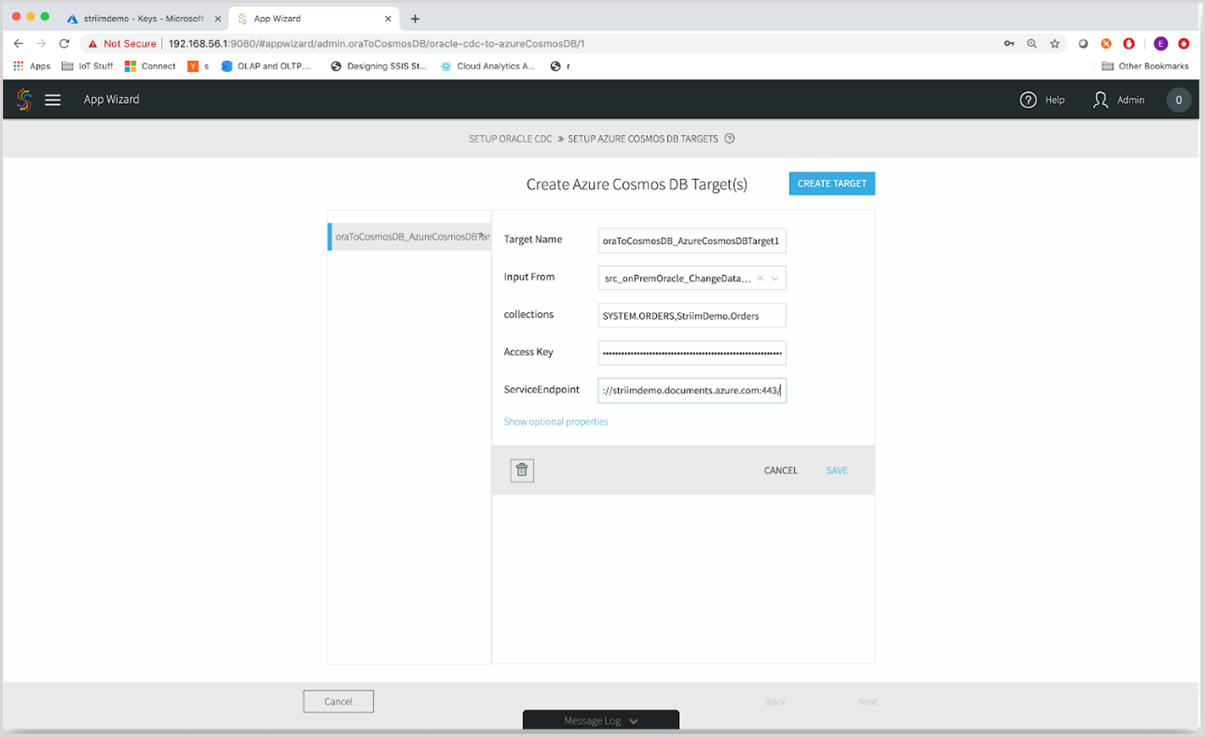This screenshot has width=1206, height=737.
Task: Delete the target using the trash icon
Action: click(x=521, y=469)
